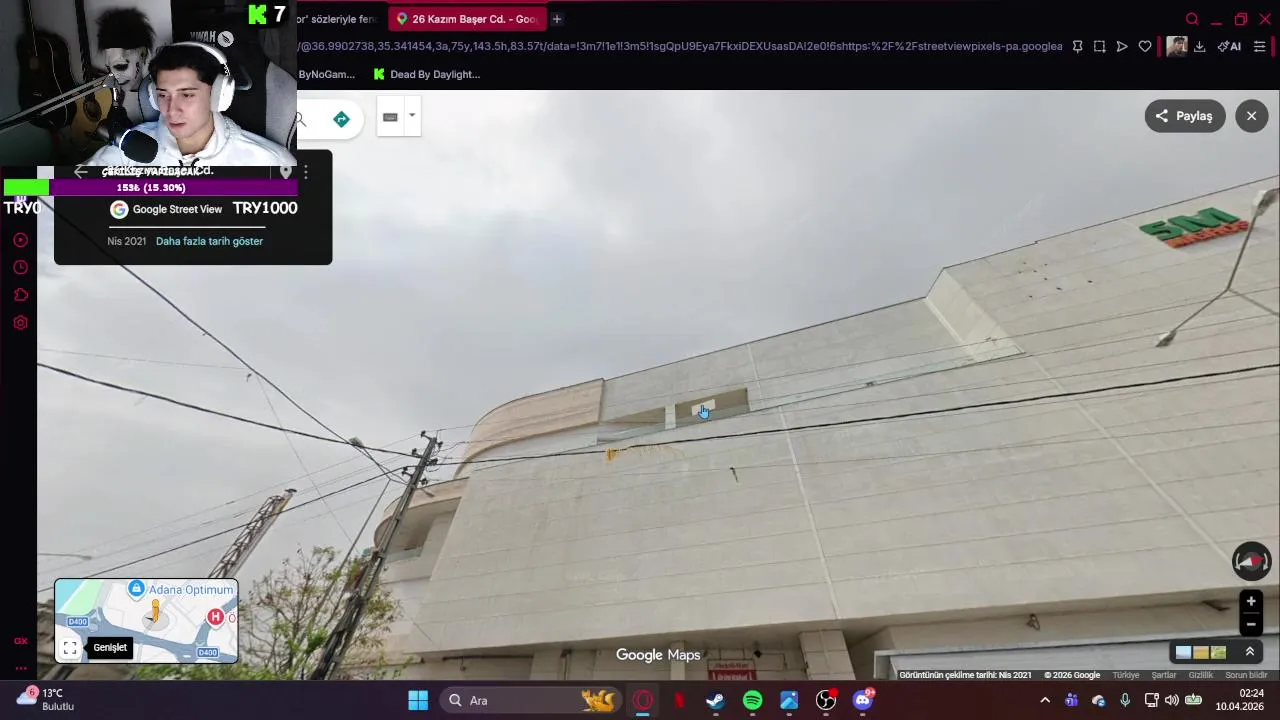Open the sidebar extensions cube icon
Image resolution: width=1280 pixels, height=720 pixels.
(20, 295)
